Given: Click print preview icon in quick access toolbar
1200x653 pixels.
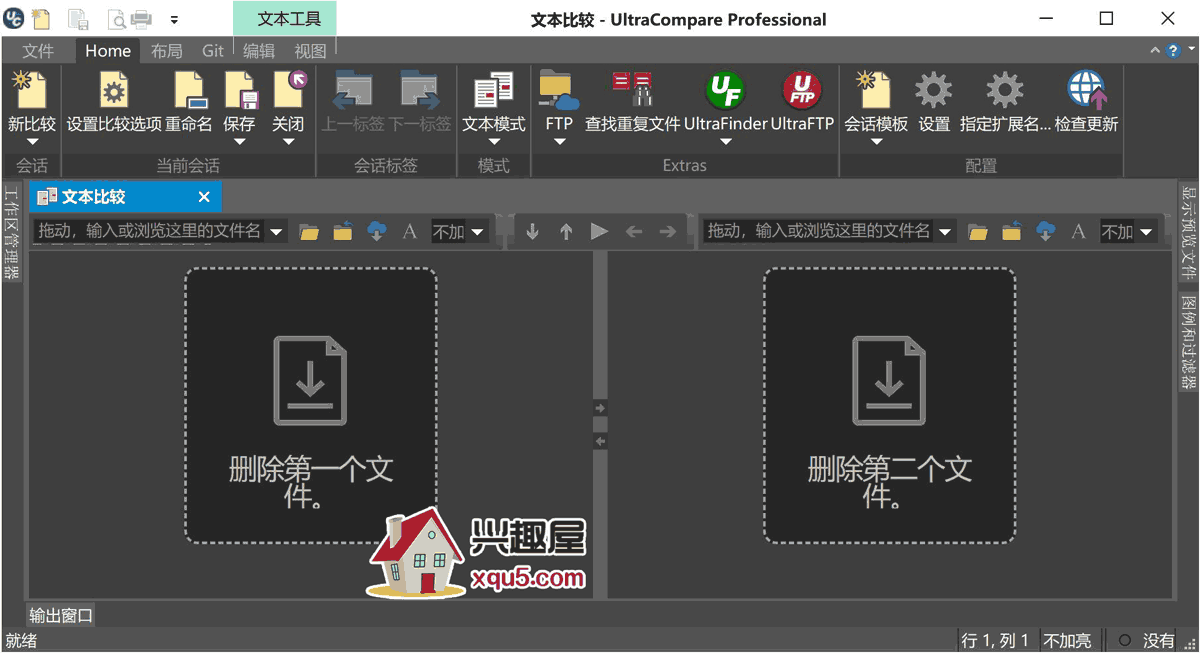Looking at the screenshot, I should coord(116,18).
